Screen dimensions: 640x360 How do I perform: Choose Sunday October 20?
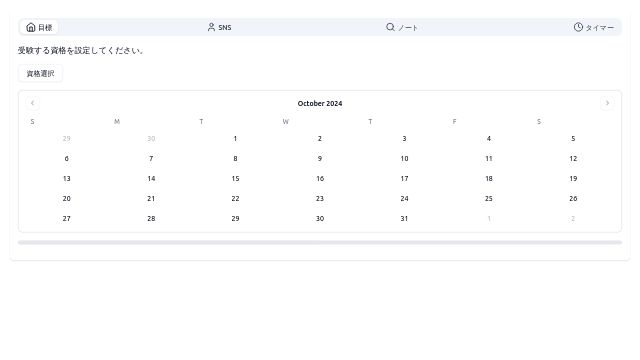(x=67, y=199)
